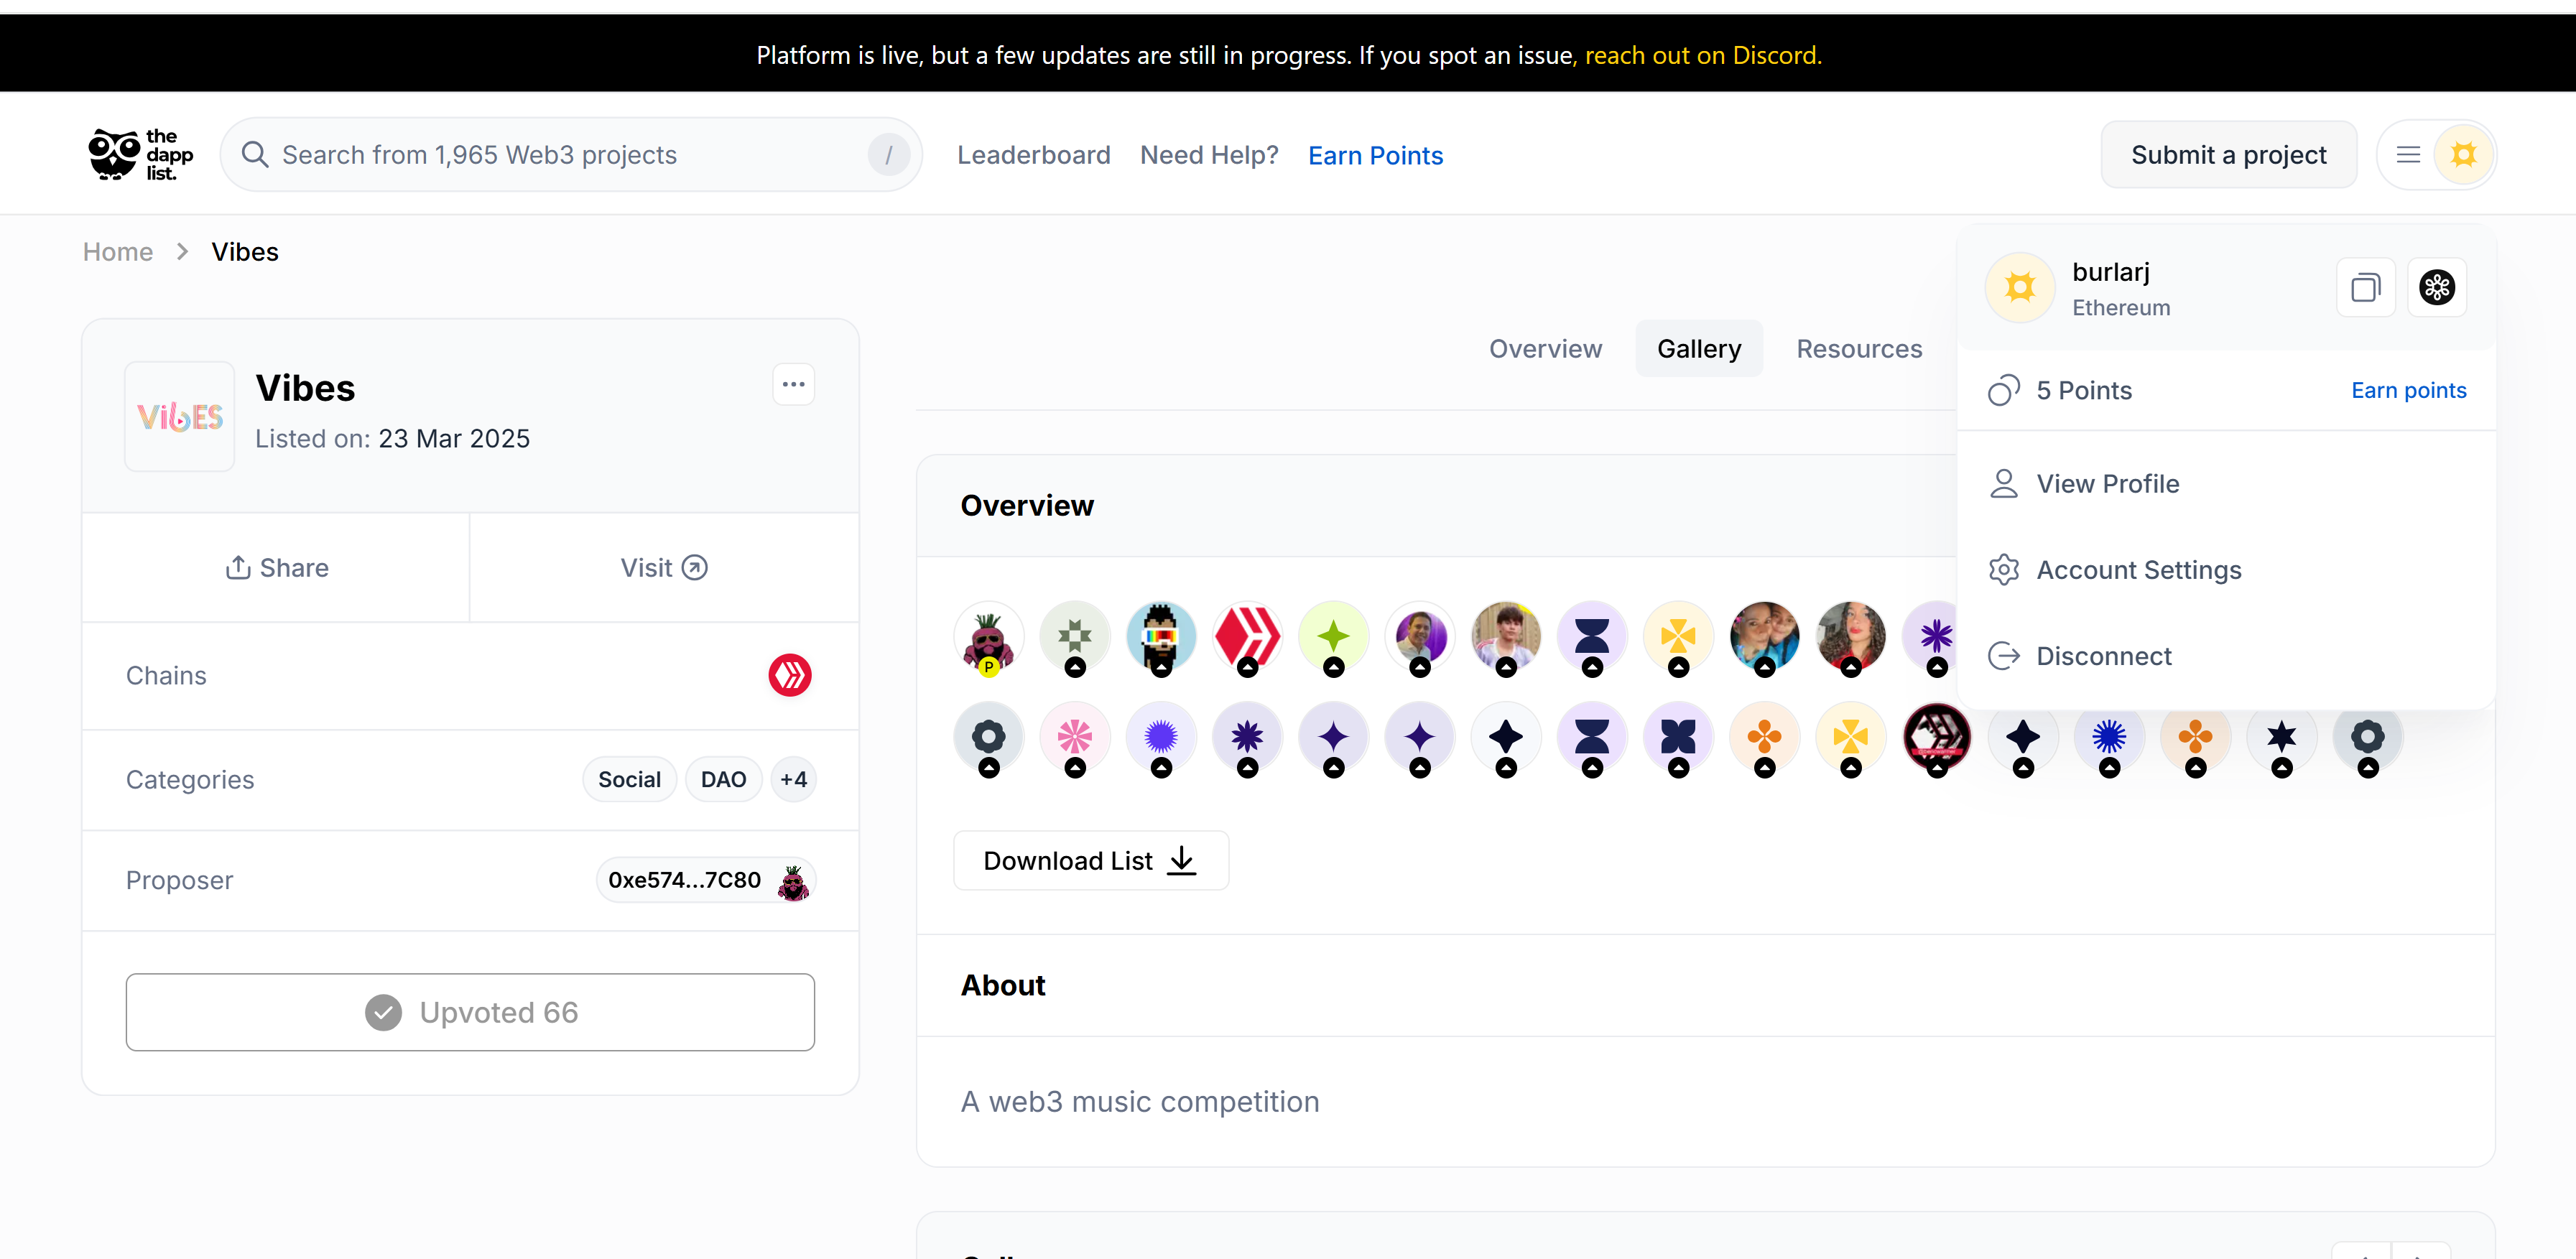The width and height of the screenshot is (2576, 1259).
Task: Click the slash shortcut badge in search
Action: click(888, 155)
